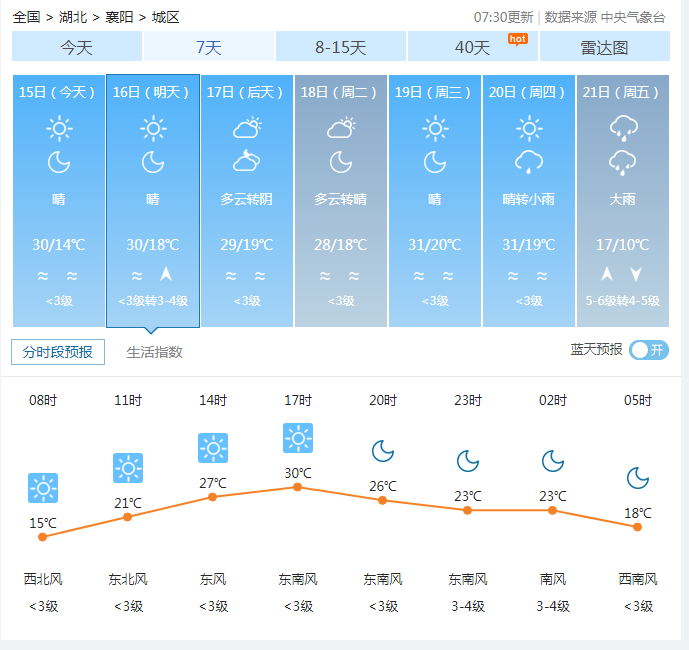Image resolution: width=689 pixels, height=650 pixels.
Task: Toggle the 蓝天预报 switch
Action: pyautogui.click(x=649, y=349)
